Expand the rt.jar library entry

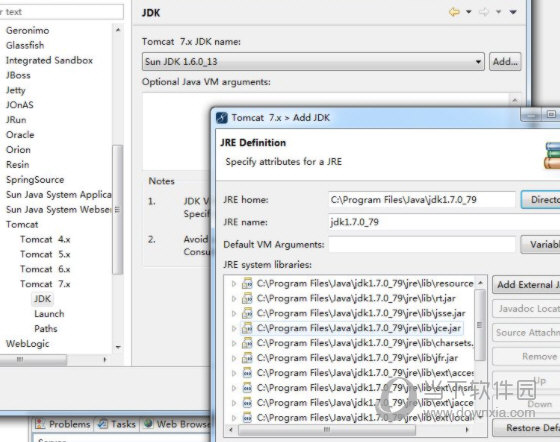pos(234,298)
